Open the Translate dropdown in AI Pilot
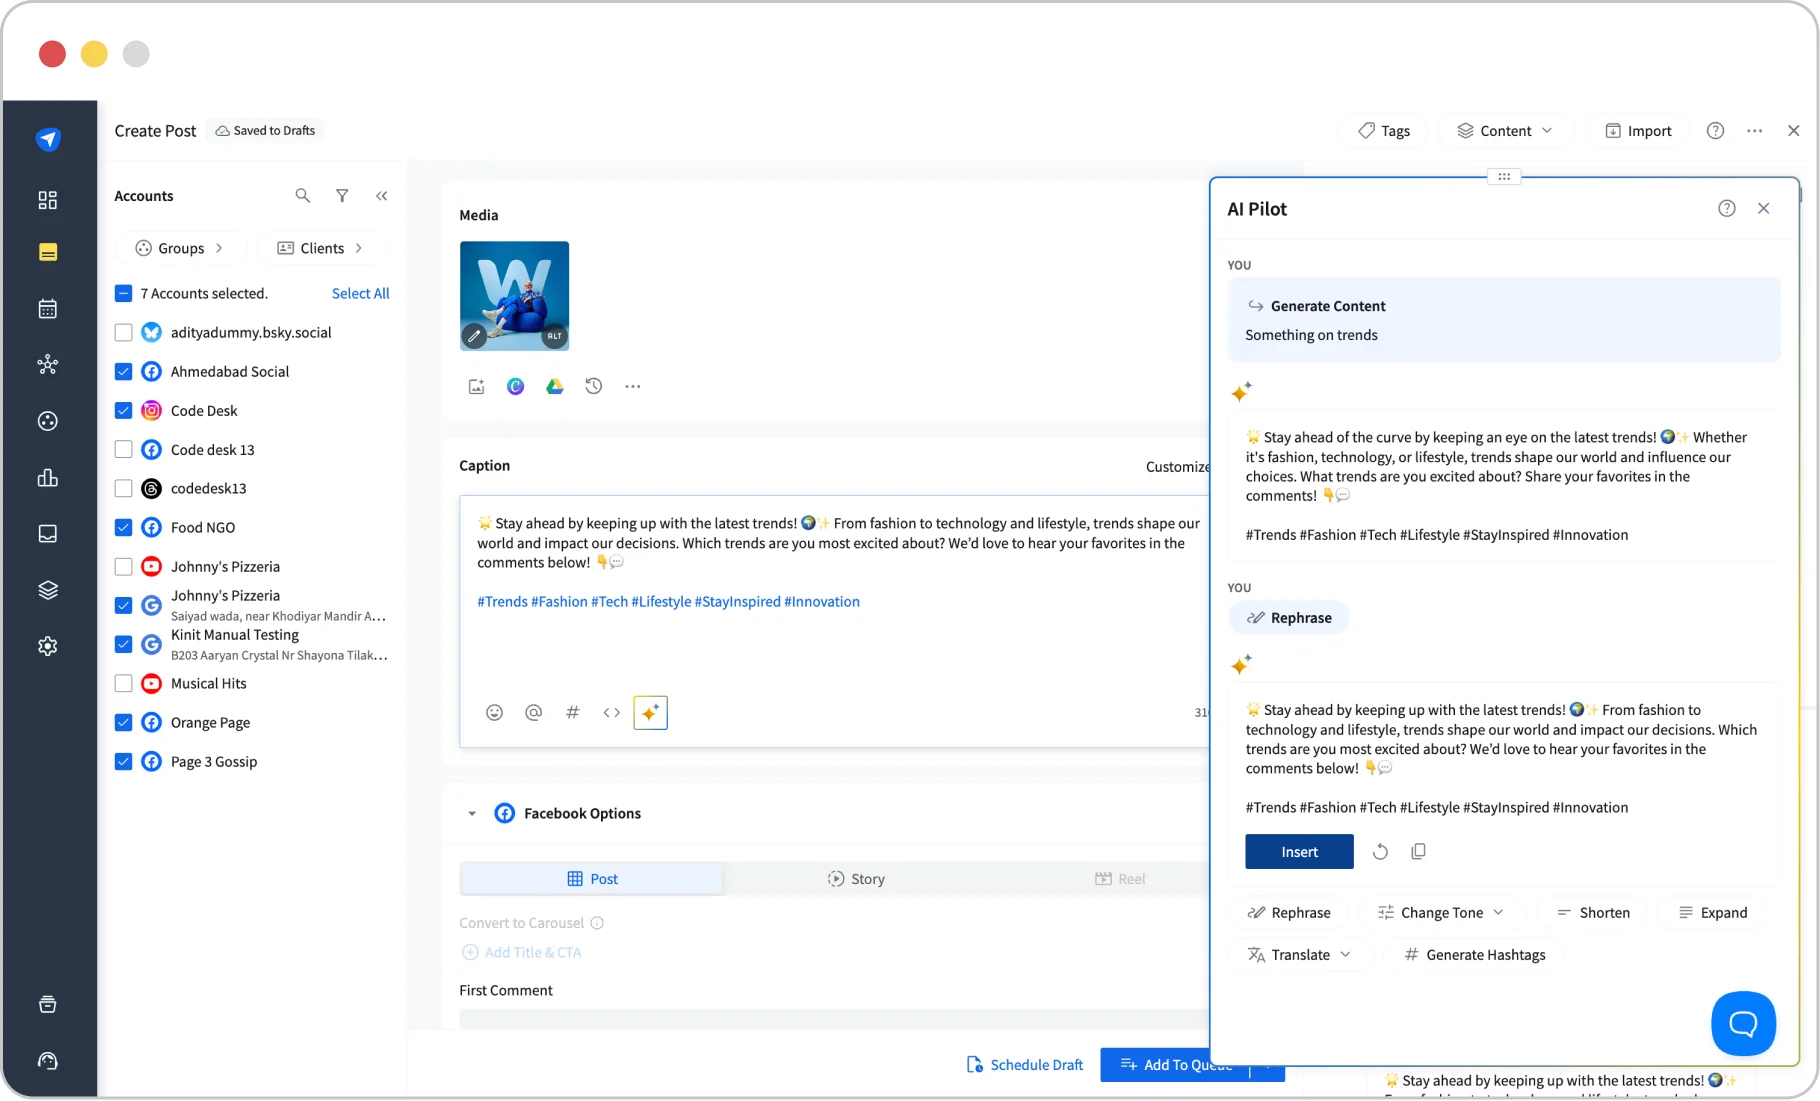The width and height of the screenshot is (1820, 1101). click(x=1301, y=954)
